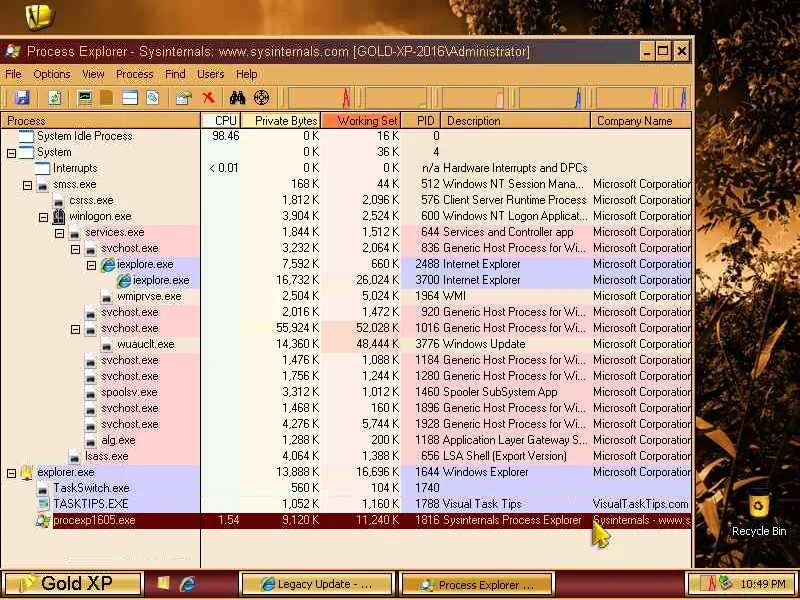Sort by the Description column header
The width and height of the screenshot is (800, 600).
click(515, 121)
